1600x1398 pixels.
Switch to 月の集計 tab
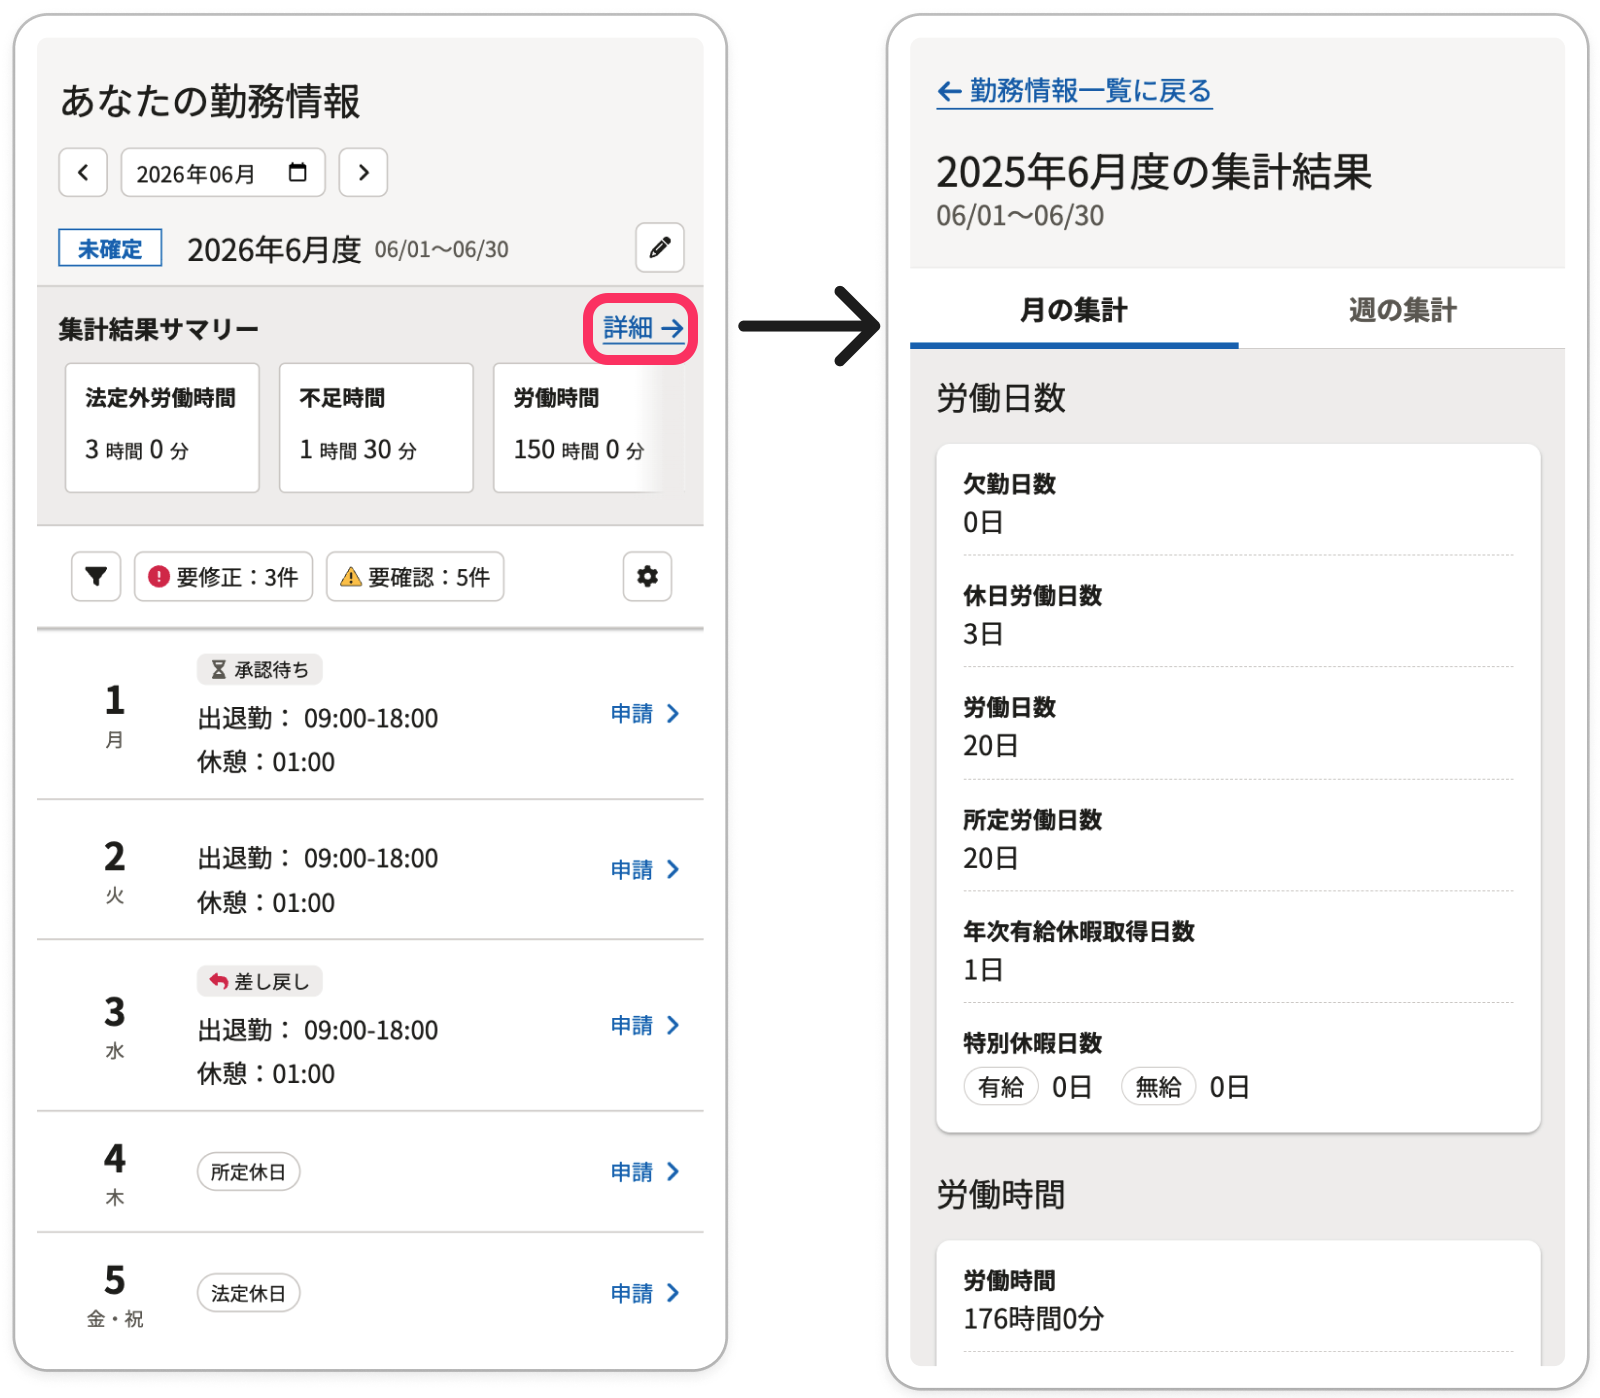tap(1074, 310)
